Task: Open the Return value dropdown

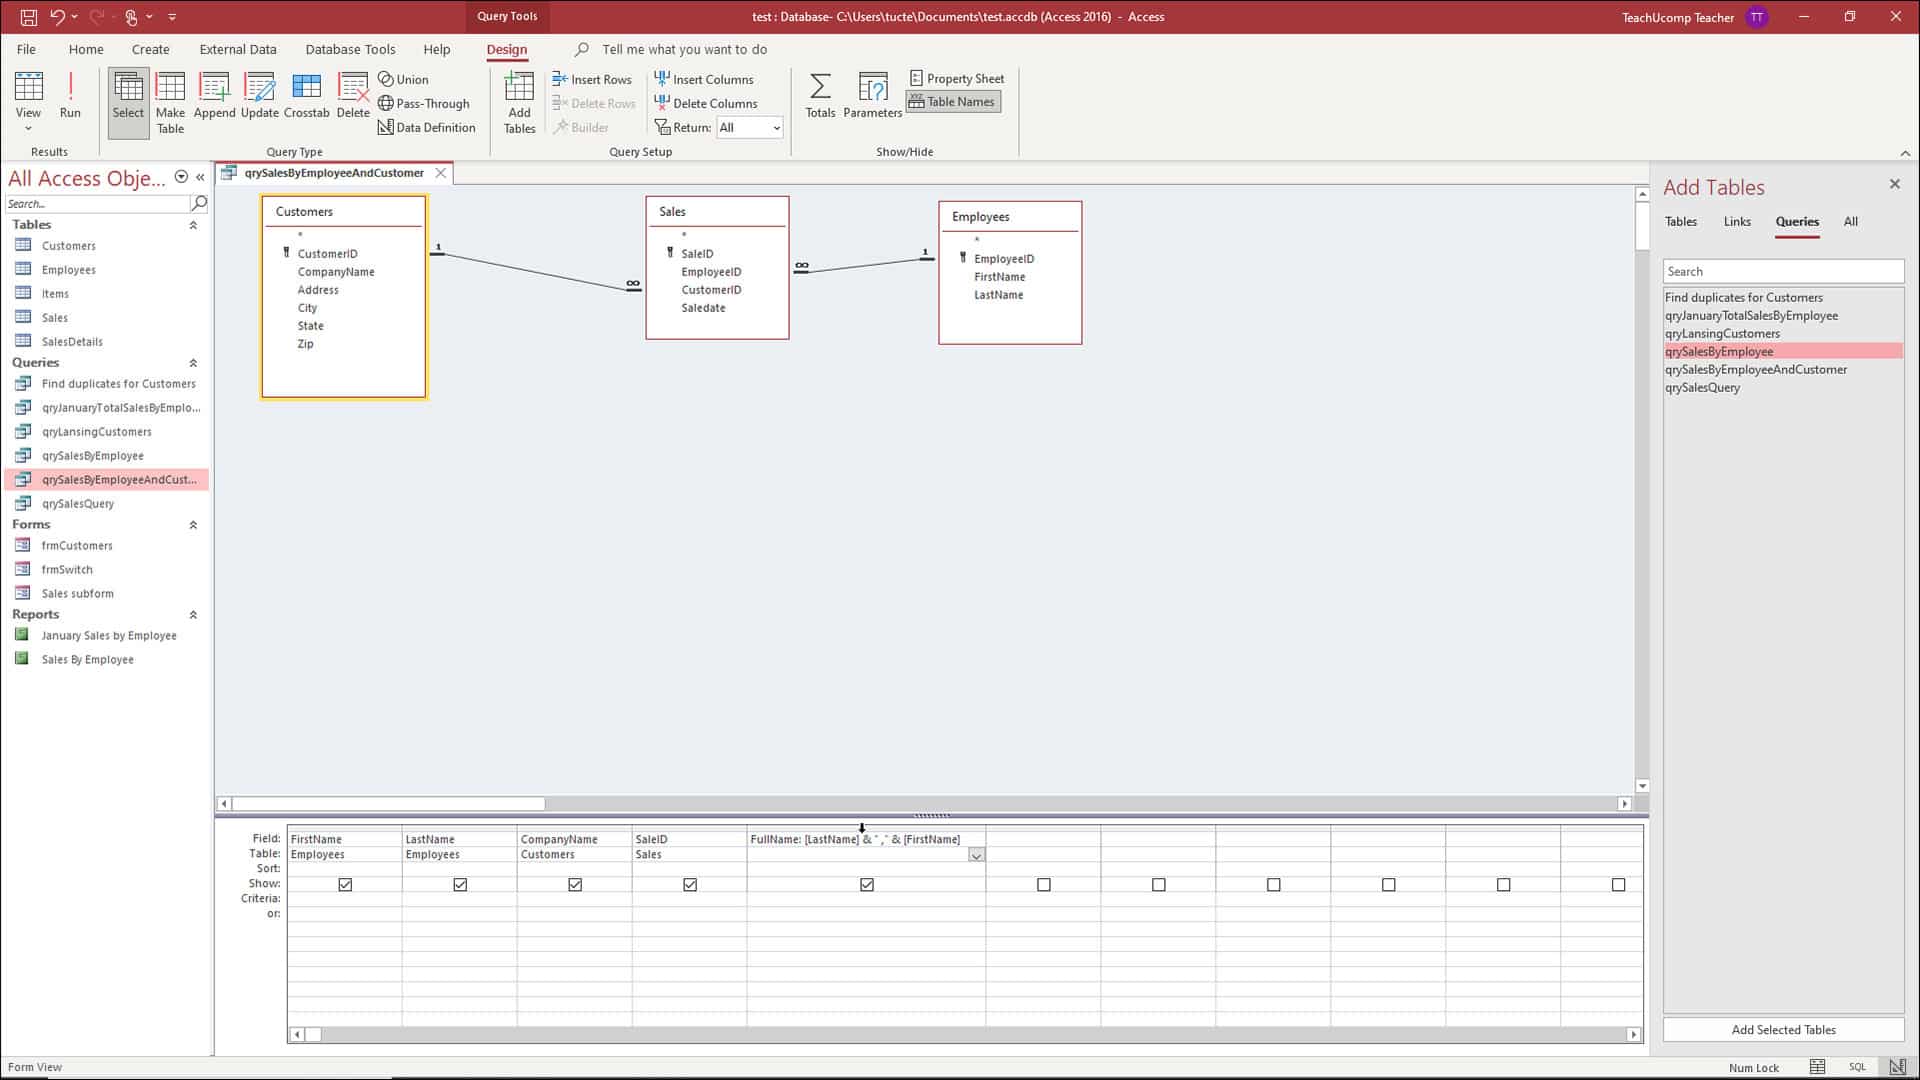Action: pos(776,128)
